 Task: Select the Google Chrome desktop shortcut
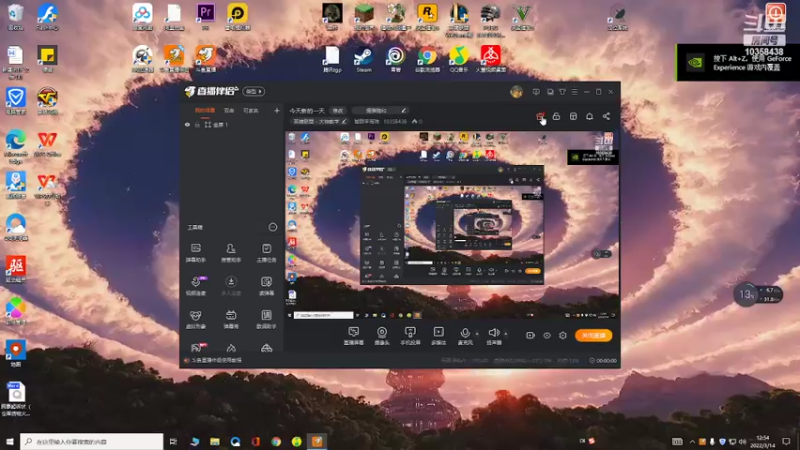(x=427, y=59)
